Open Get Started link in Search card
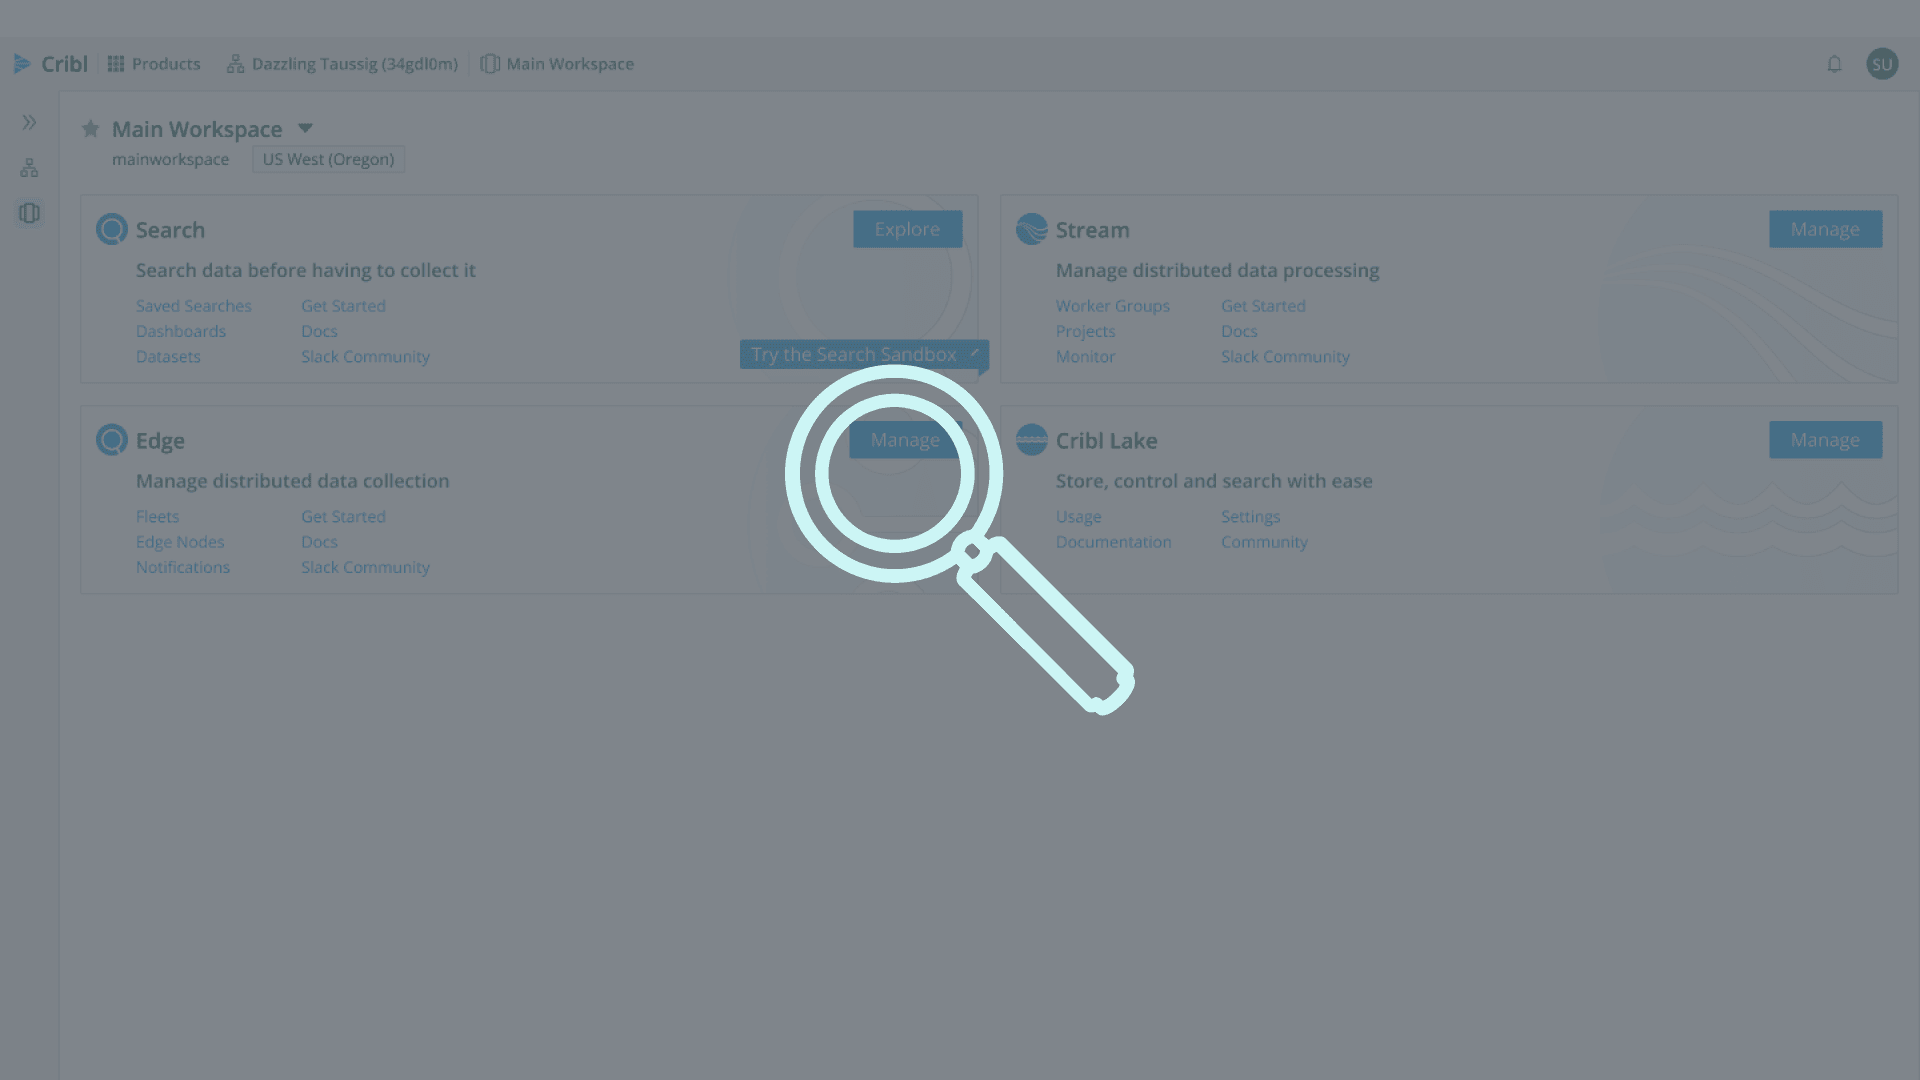 click(x=343, y=306)
